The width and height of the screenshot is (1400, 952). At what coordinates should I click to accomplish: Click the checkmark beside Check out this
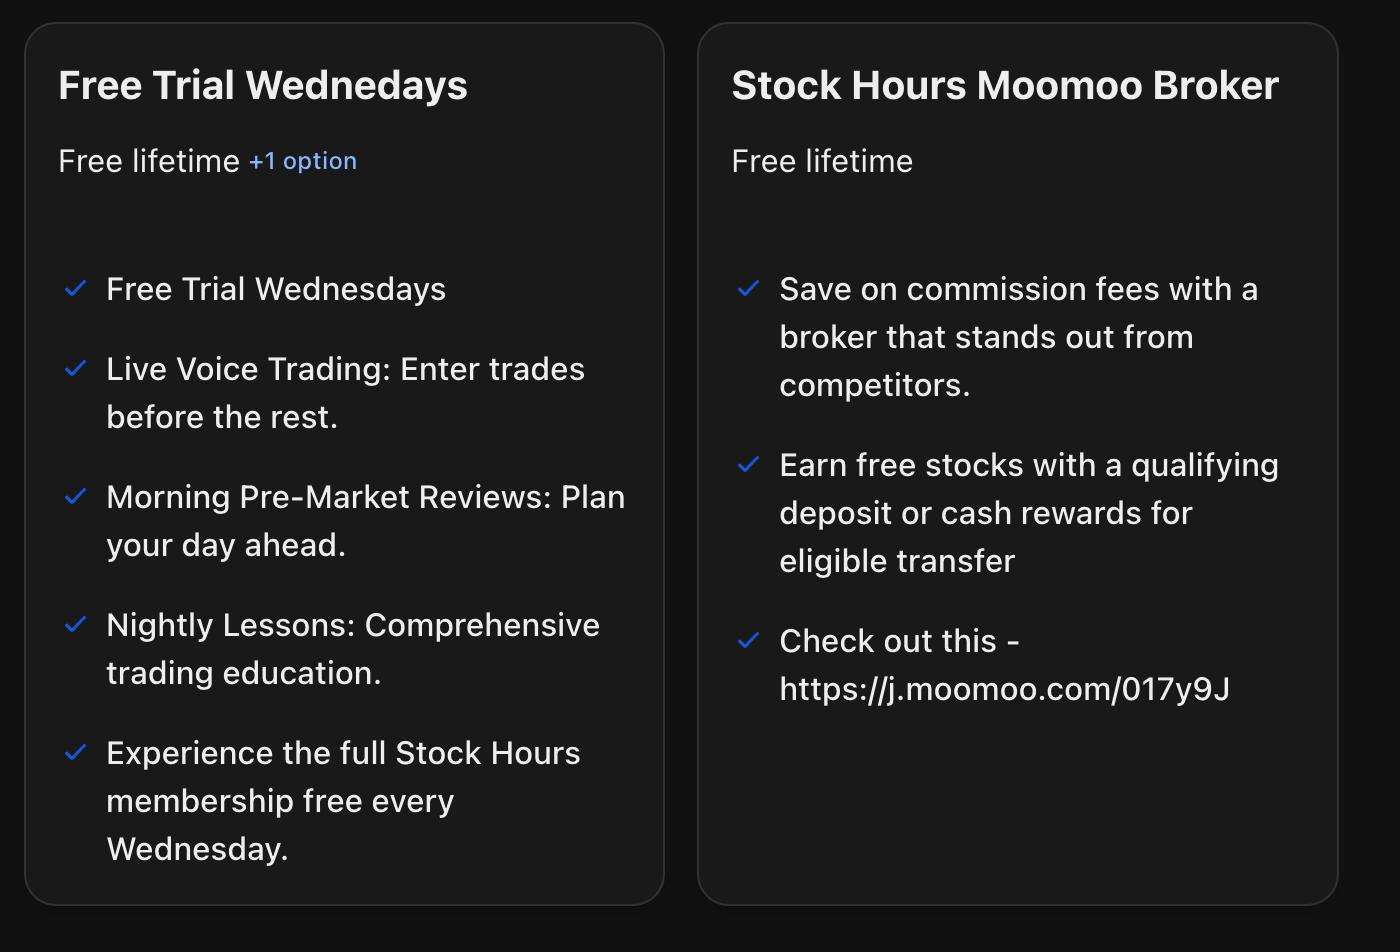[749, 641]
